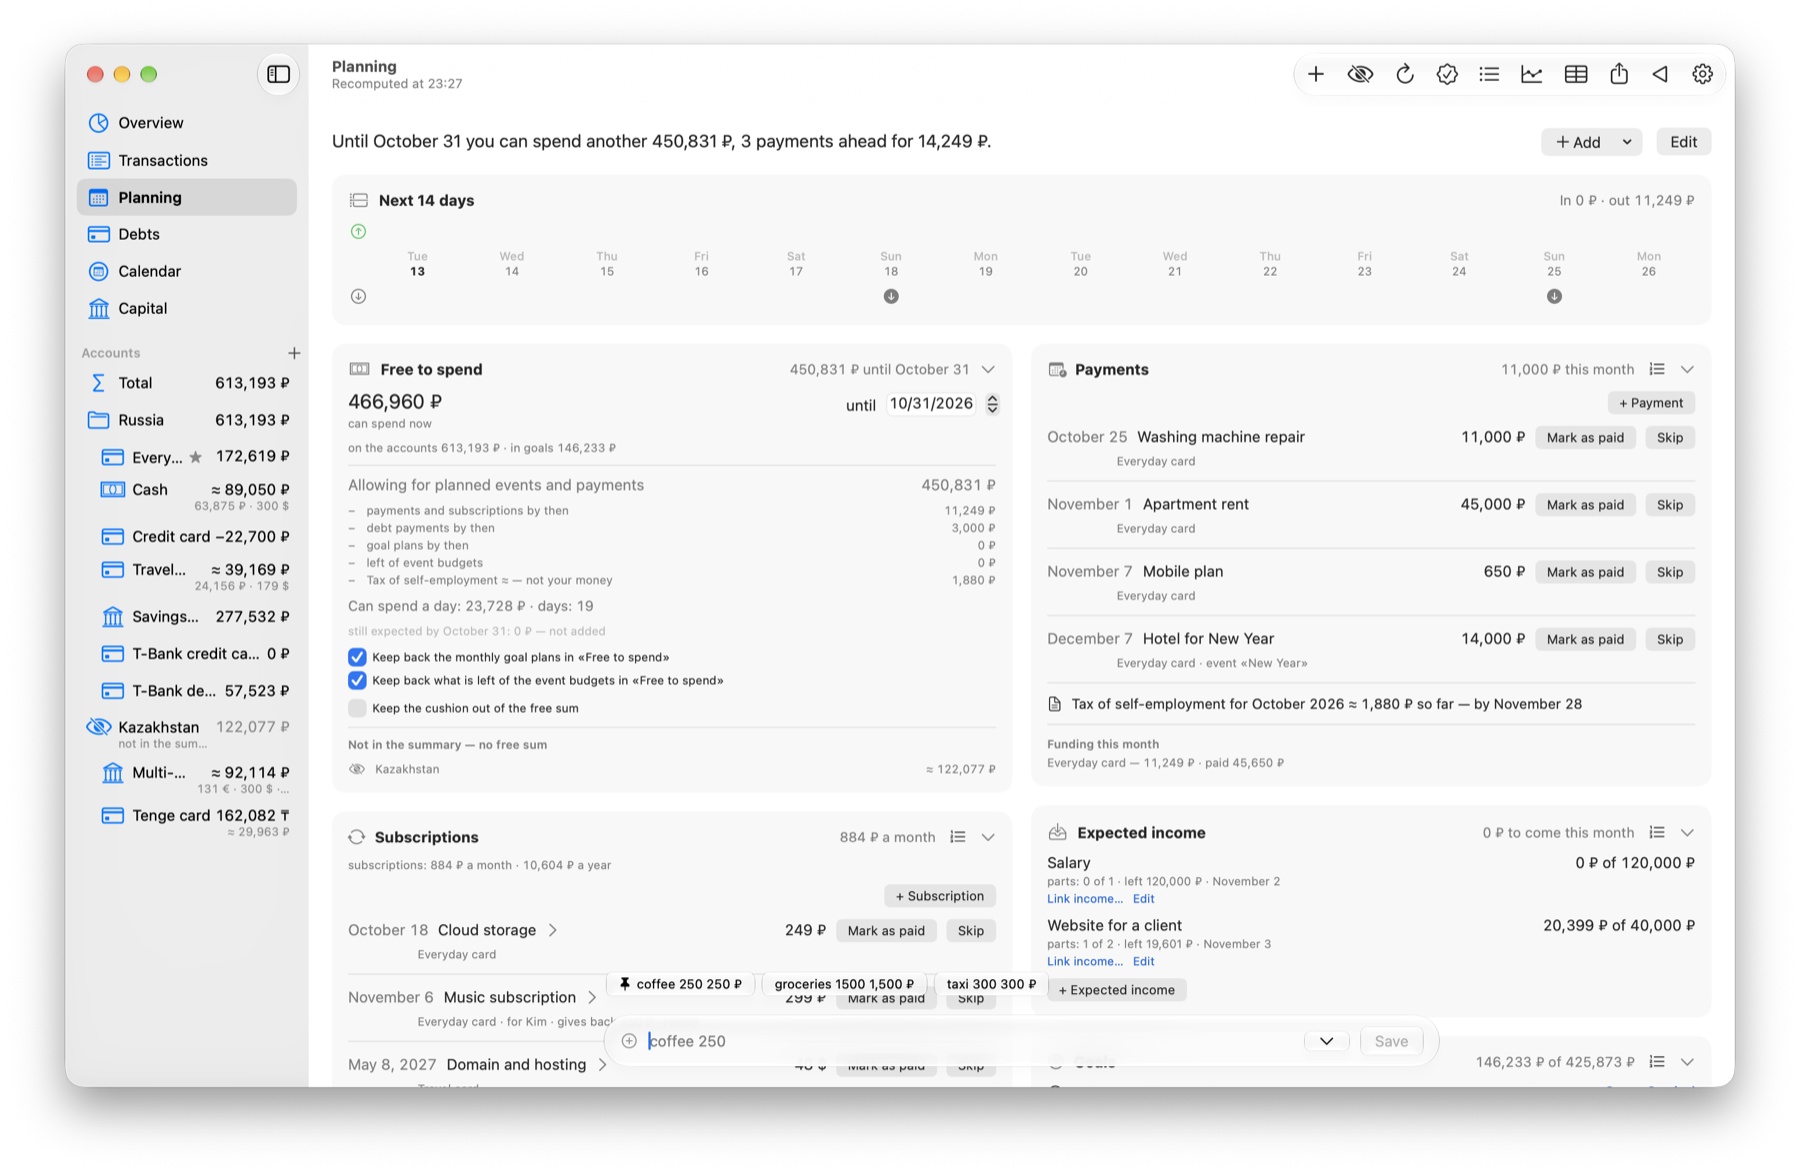Screen dimensions: 1800x1173
Task: Adjust the until date stepper
Action: tap(992, 404)
